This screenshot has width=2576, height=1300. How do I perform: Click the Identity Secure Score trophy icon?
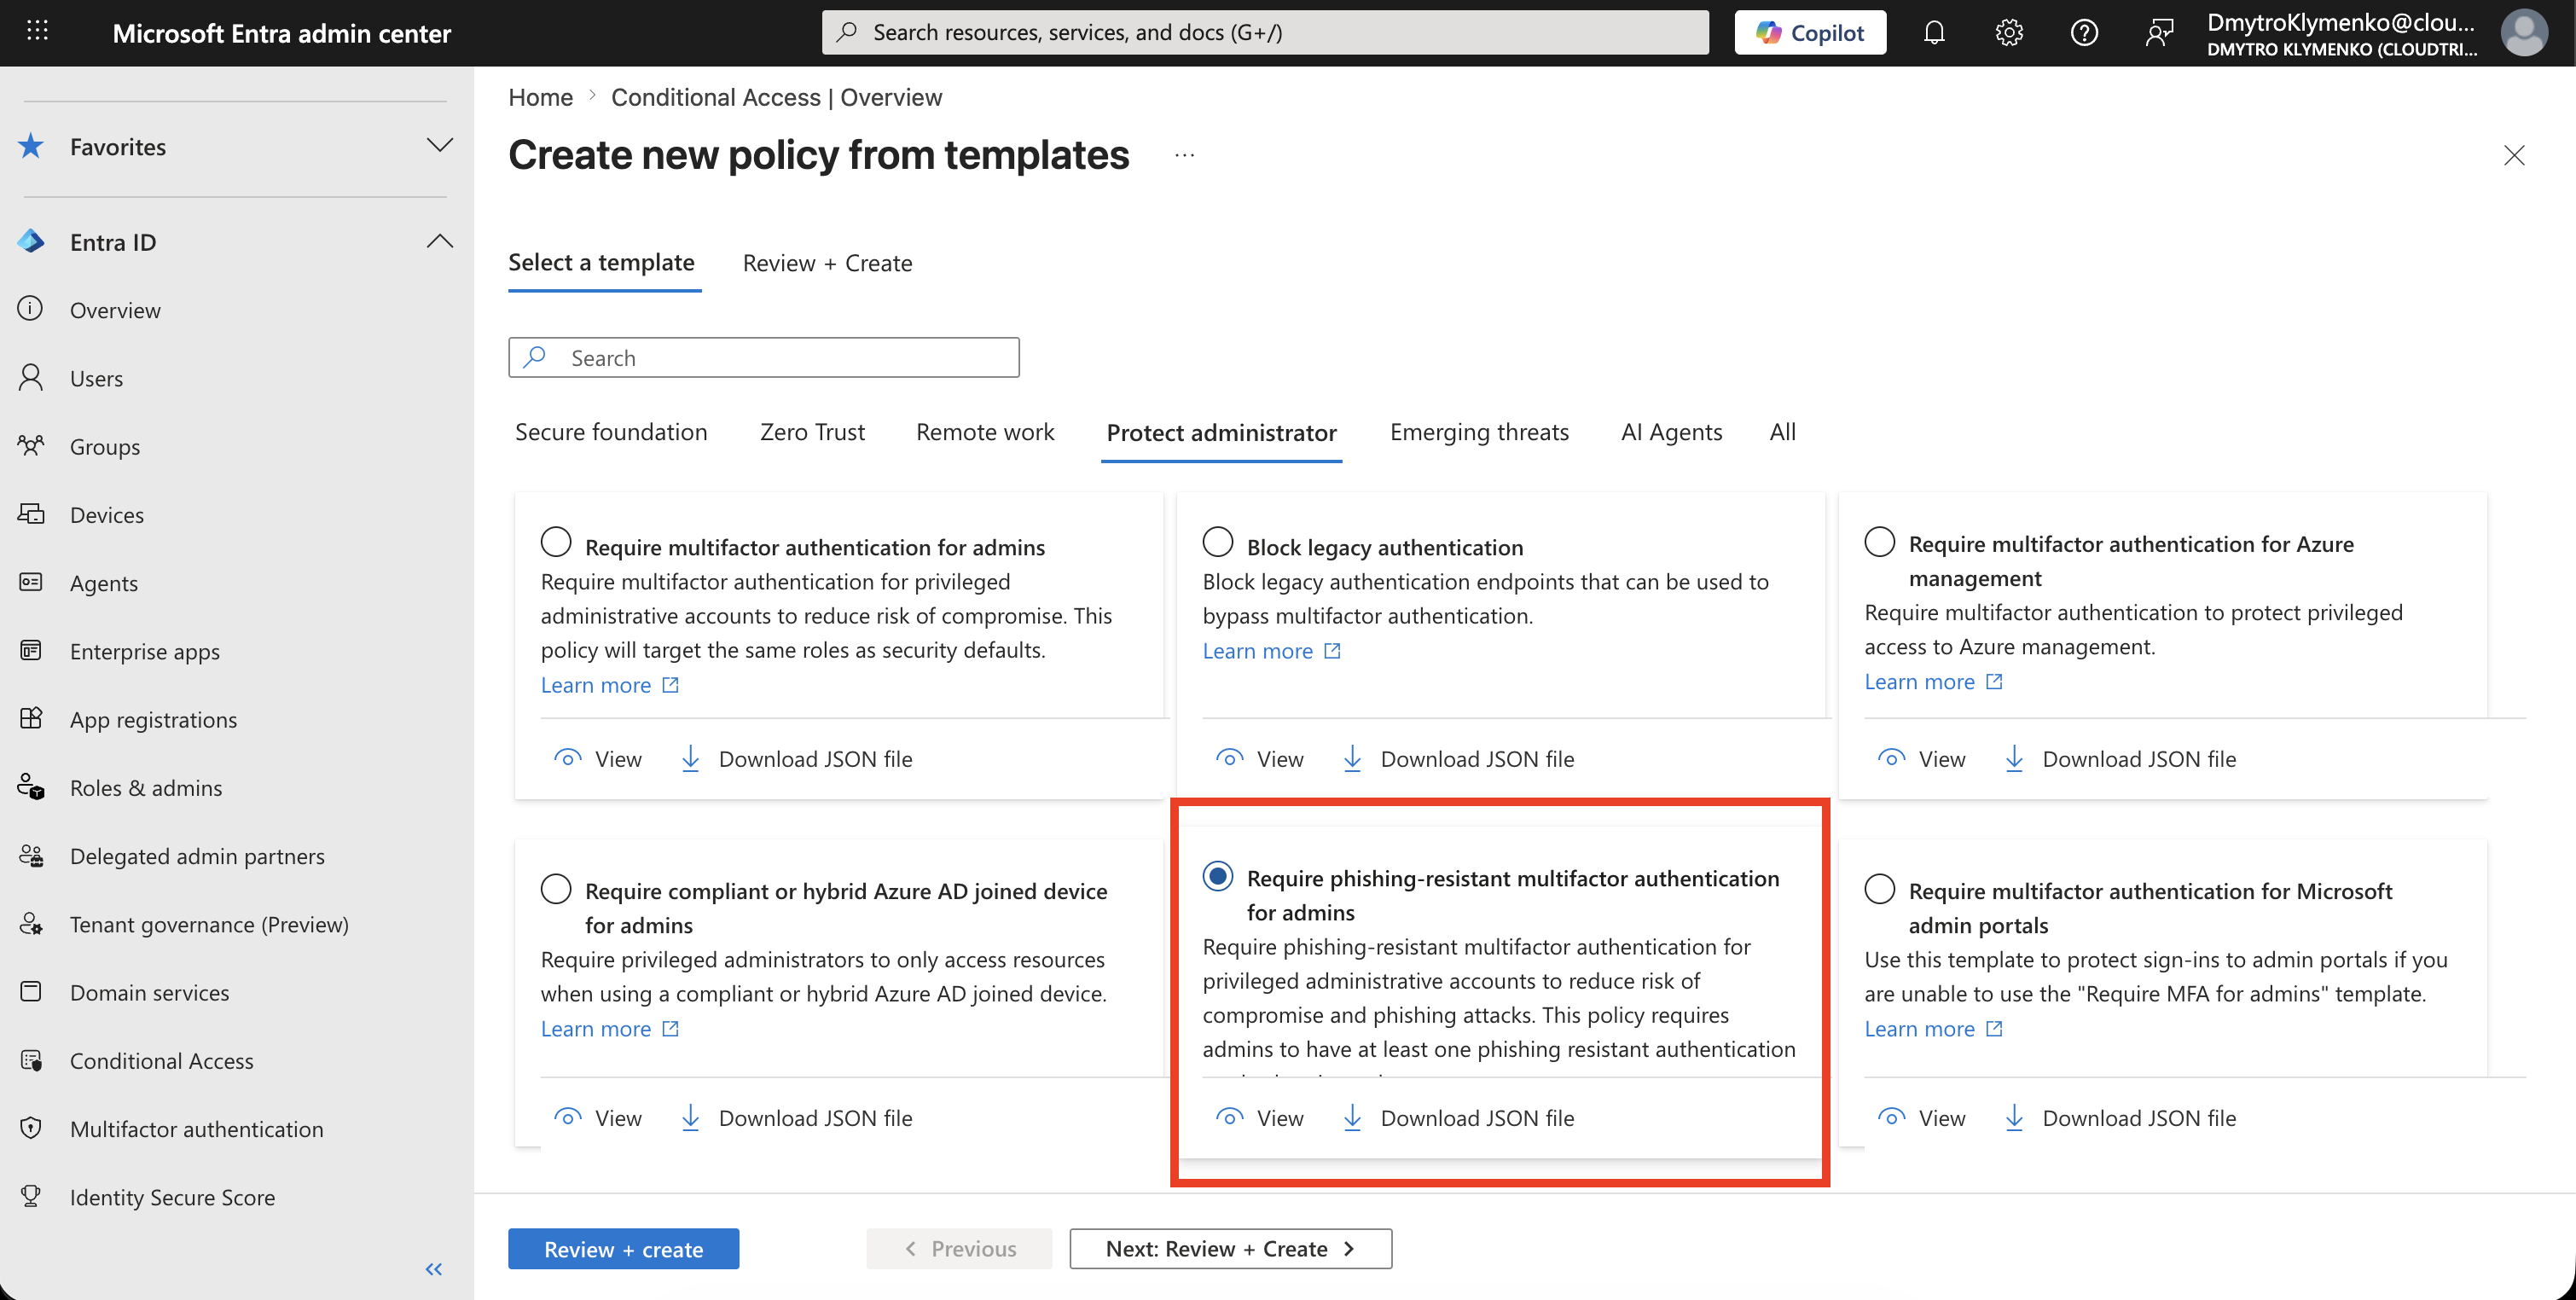tap(31, 1196)
